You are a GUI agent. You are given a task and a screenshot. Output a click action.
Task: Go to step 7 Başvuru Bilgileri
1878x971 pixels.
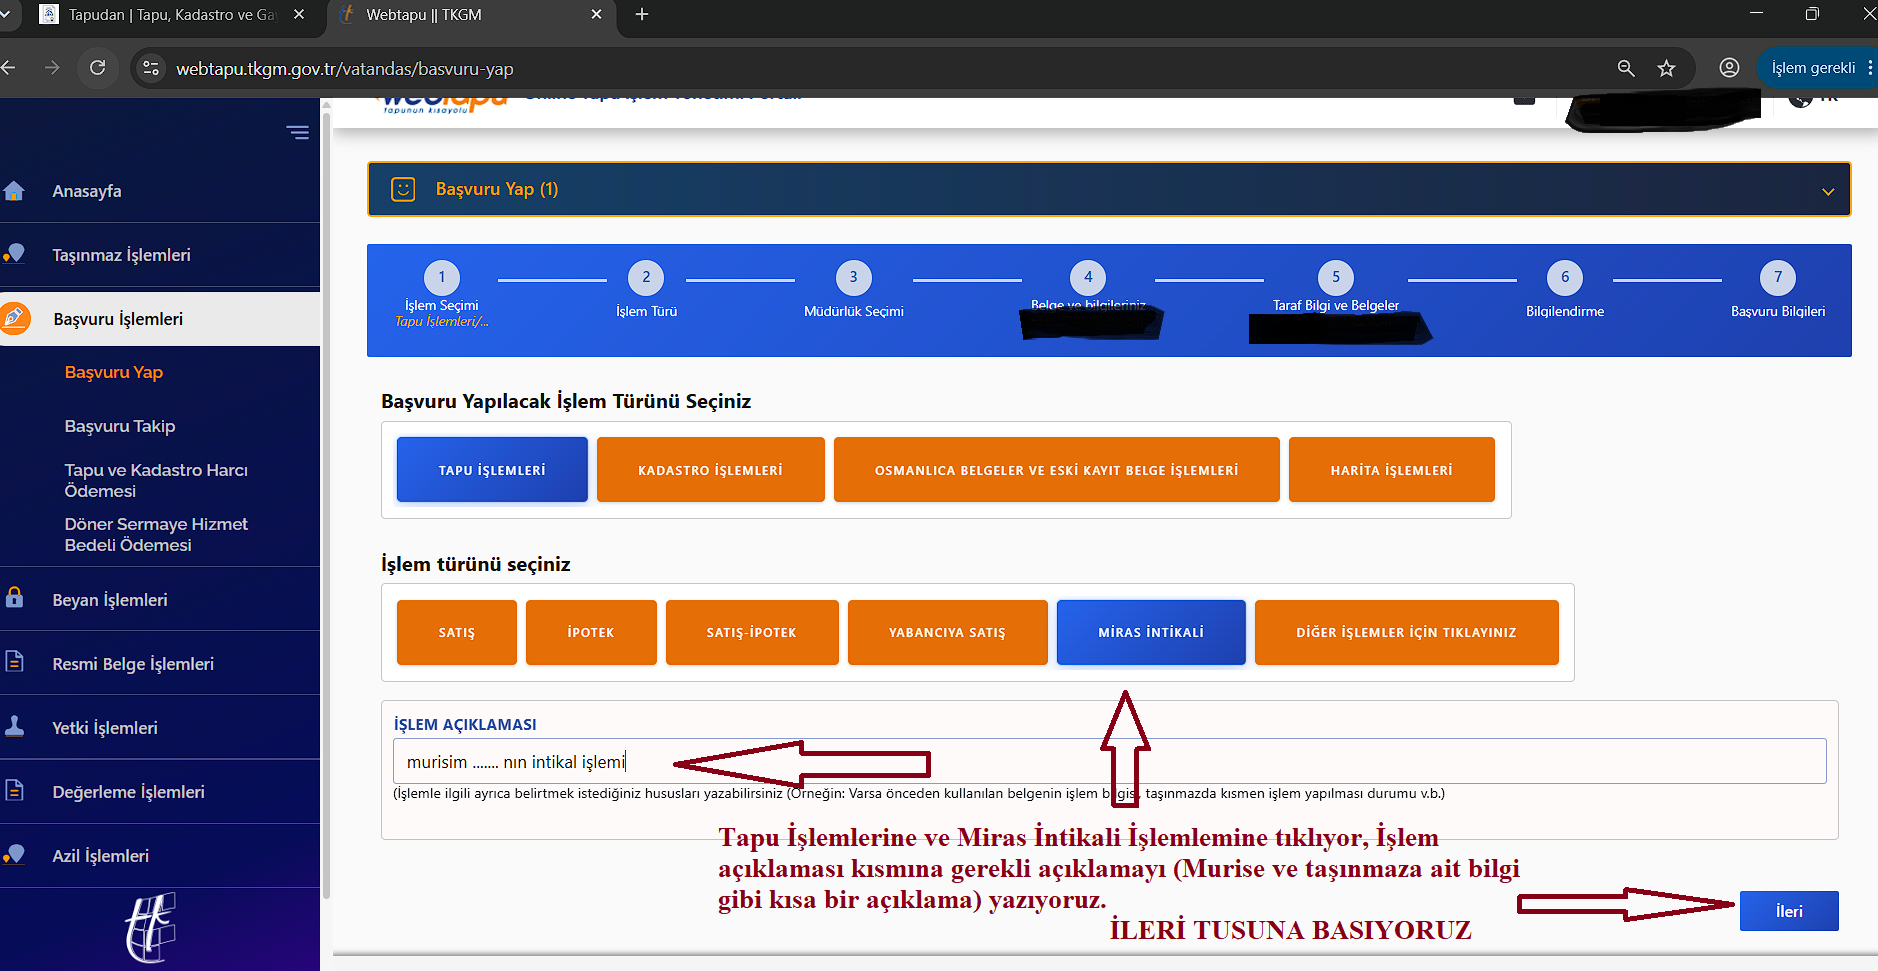1778,290
